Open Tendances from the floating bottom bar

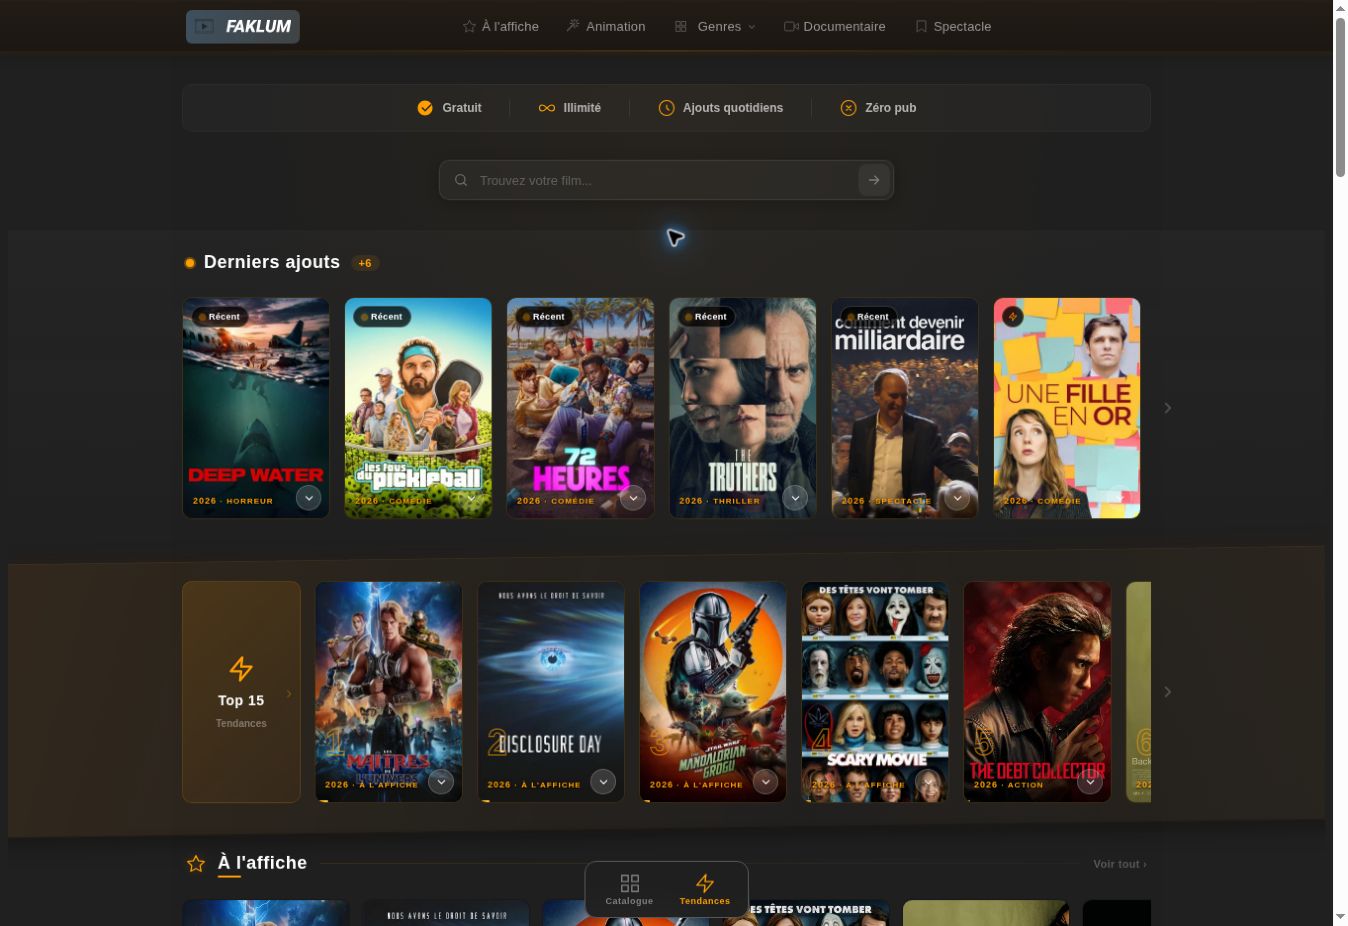705,889
